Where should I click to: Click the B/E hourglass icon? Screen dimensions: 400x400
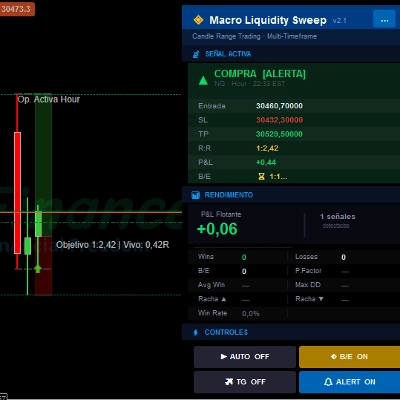coord(262,177)
